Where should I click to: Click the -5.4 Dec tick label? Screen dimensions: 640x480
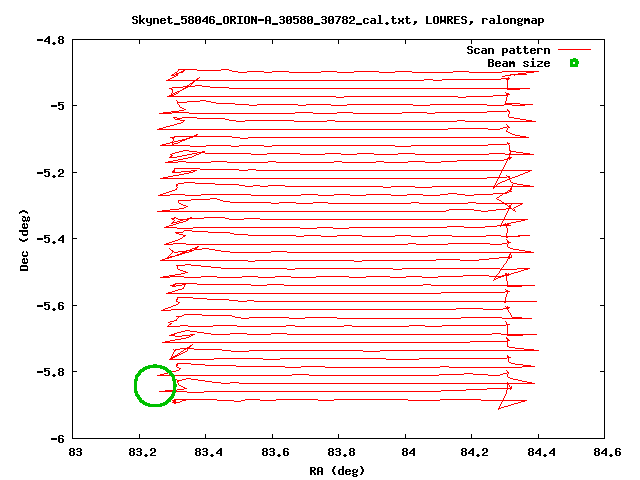pos(51,238)
